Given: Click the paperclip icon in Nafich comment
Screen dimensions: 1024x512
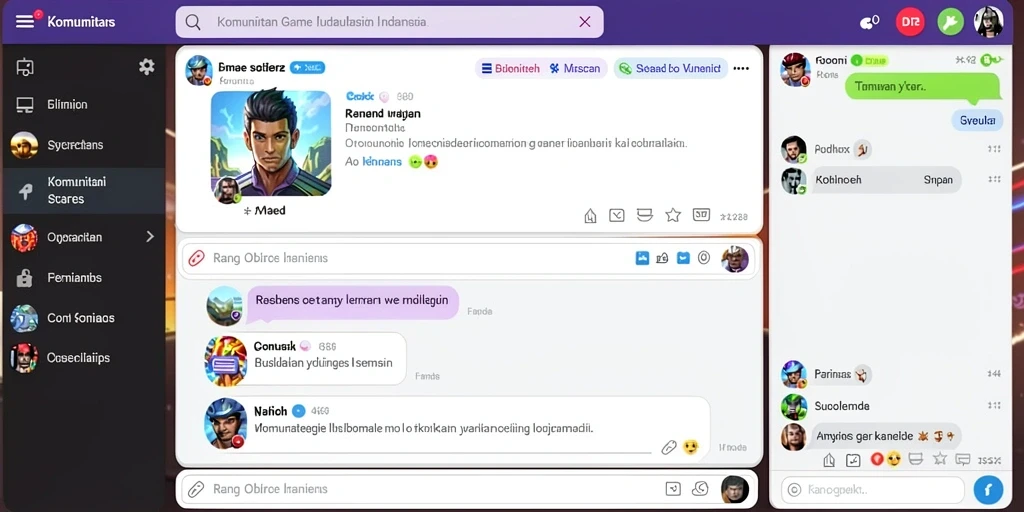Looking at the screenshot, I should tap(669, 447).
